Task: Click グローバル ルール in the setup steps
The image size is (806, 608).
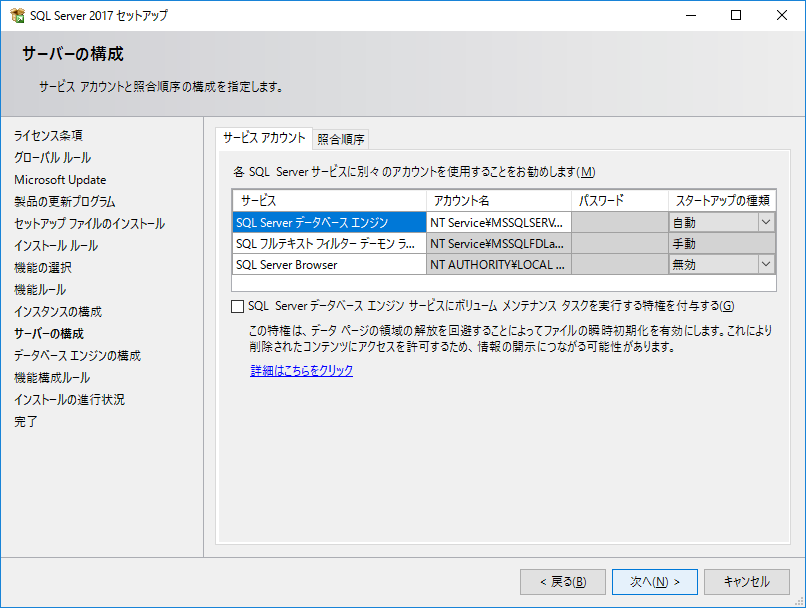Action: [x=52, y=158]
